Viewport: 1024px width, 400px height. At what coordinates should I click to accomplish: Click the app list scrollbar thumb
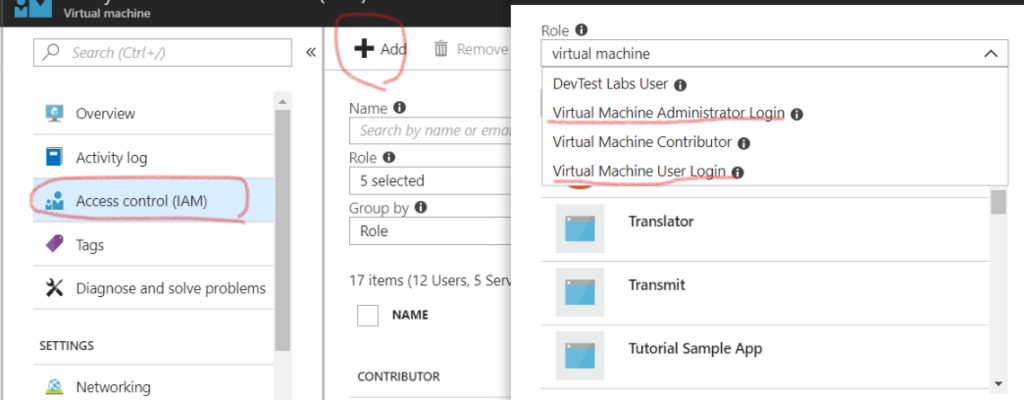998,202
